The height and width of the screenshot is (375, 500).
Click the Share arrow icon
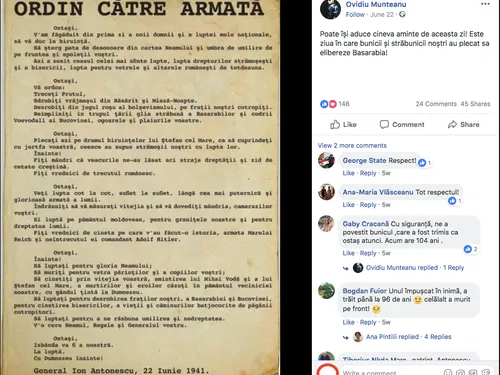[452, 125]
